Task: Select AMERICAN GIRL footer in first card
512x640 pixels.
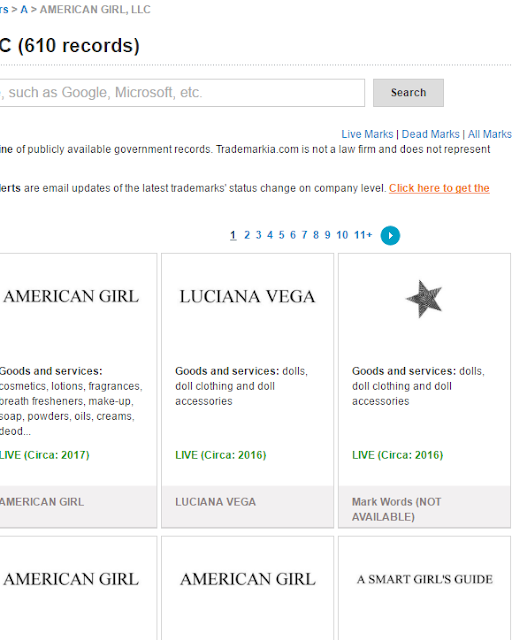Action: click(42, 502)
